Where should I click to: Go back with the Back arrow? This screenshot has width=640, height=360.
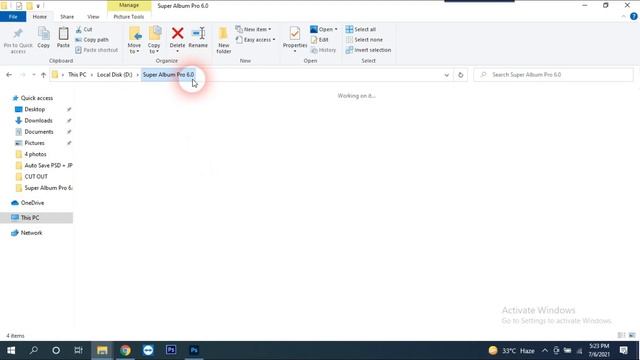click(x=9, y=75)
